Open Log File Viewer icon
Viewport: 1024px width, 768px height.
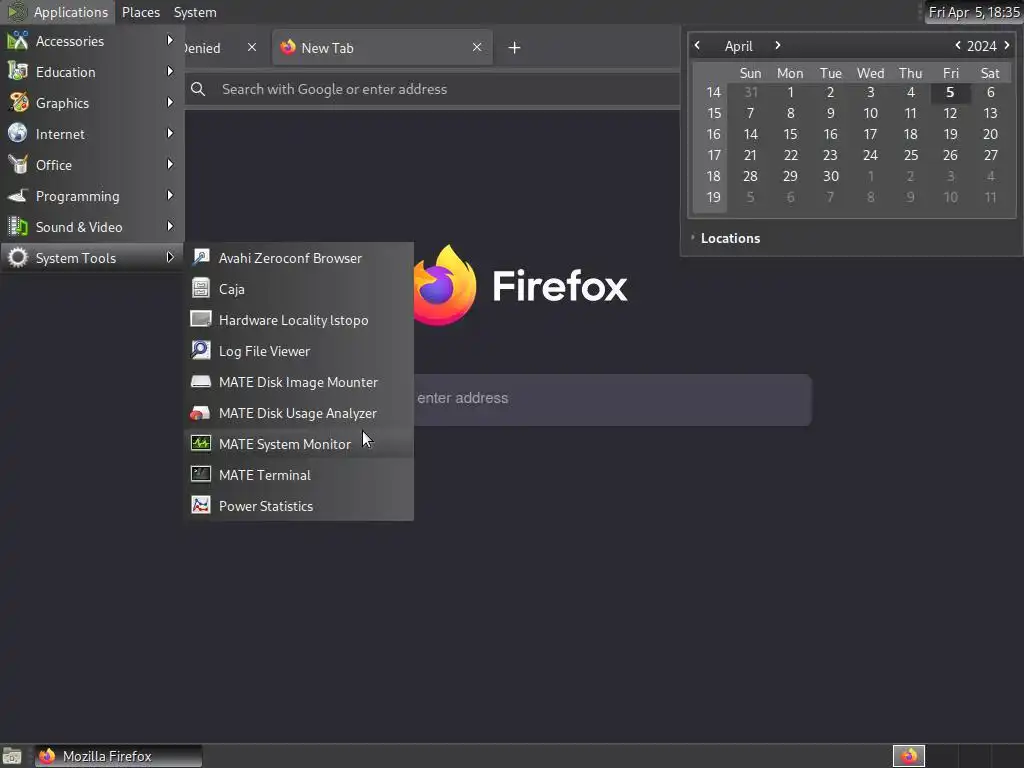200,350
